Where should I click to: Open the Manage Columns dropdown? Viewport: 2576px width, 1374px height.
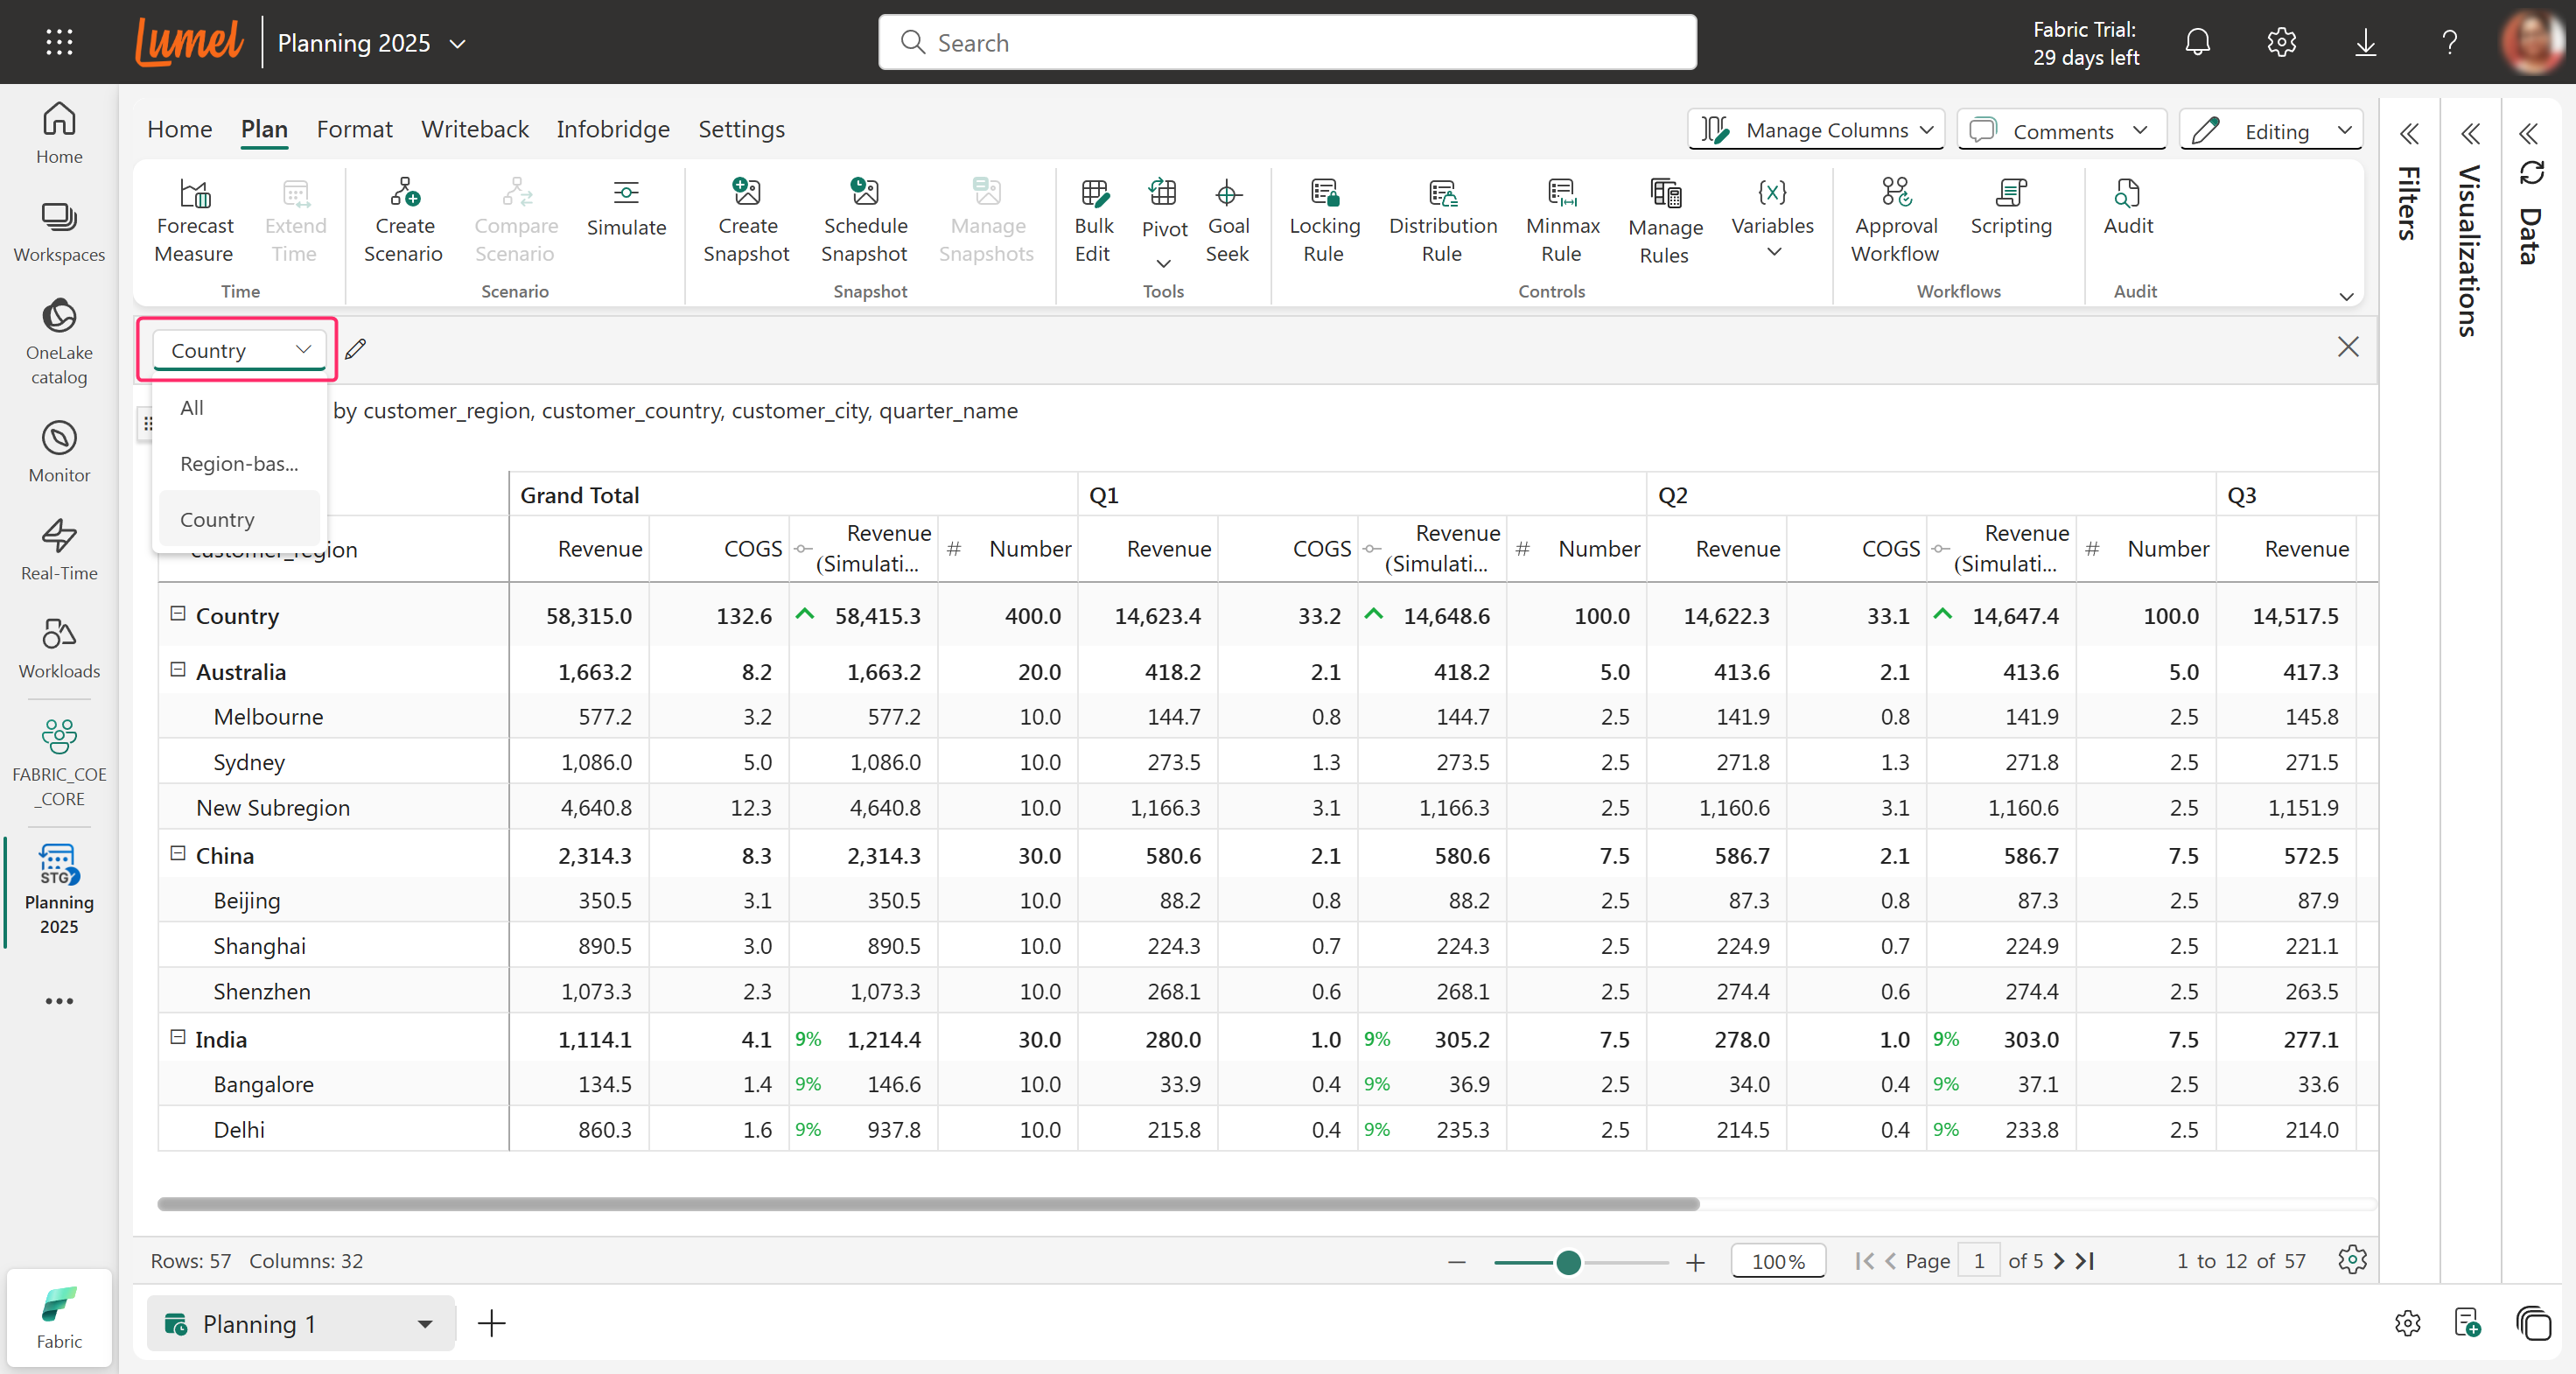[1816, 130]
